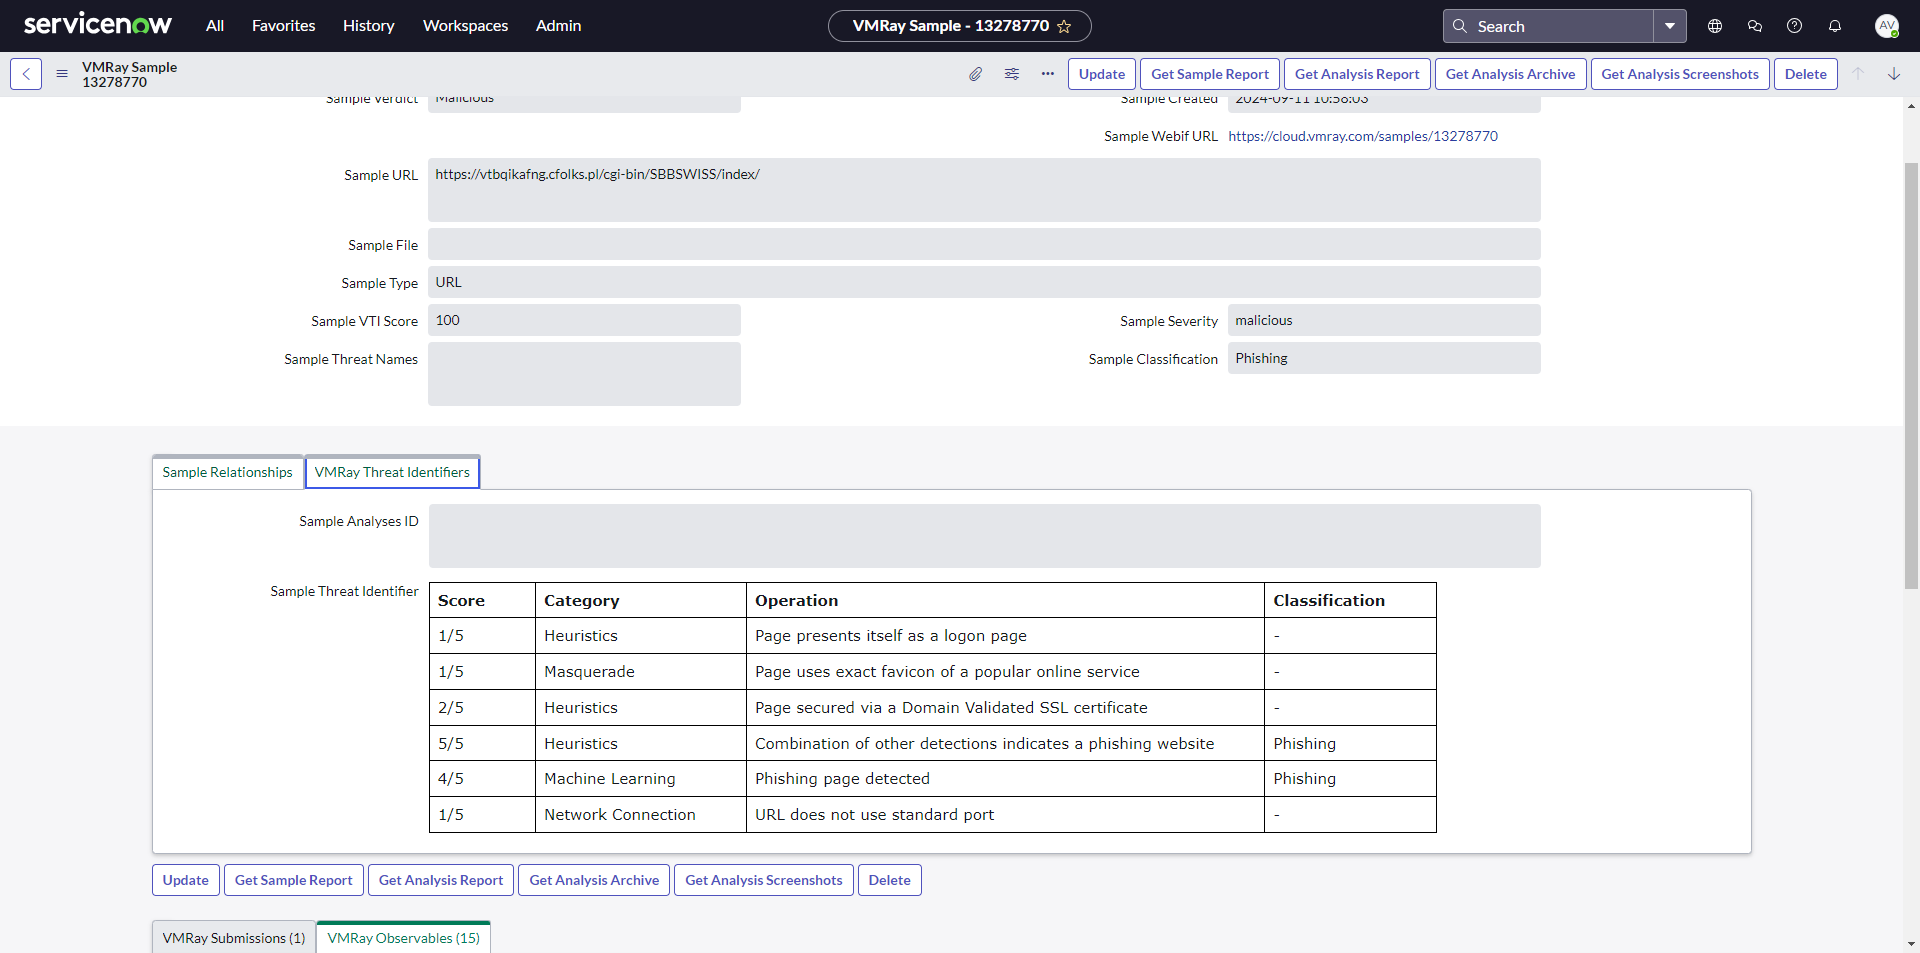The width and height of the screenshot is (1920, 953).
Task: Click bottom Get Analysis Report button
Action: pyautogui.click(x=441, y=880)
